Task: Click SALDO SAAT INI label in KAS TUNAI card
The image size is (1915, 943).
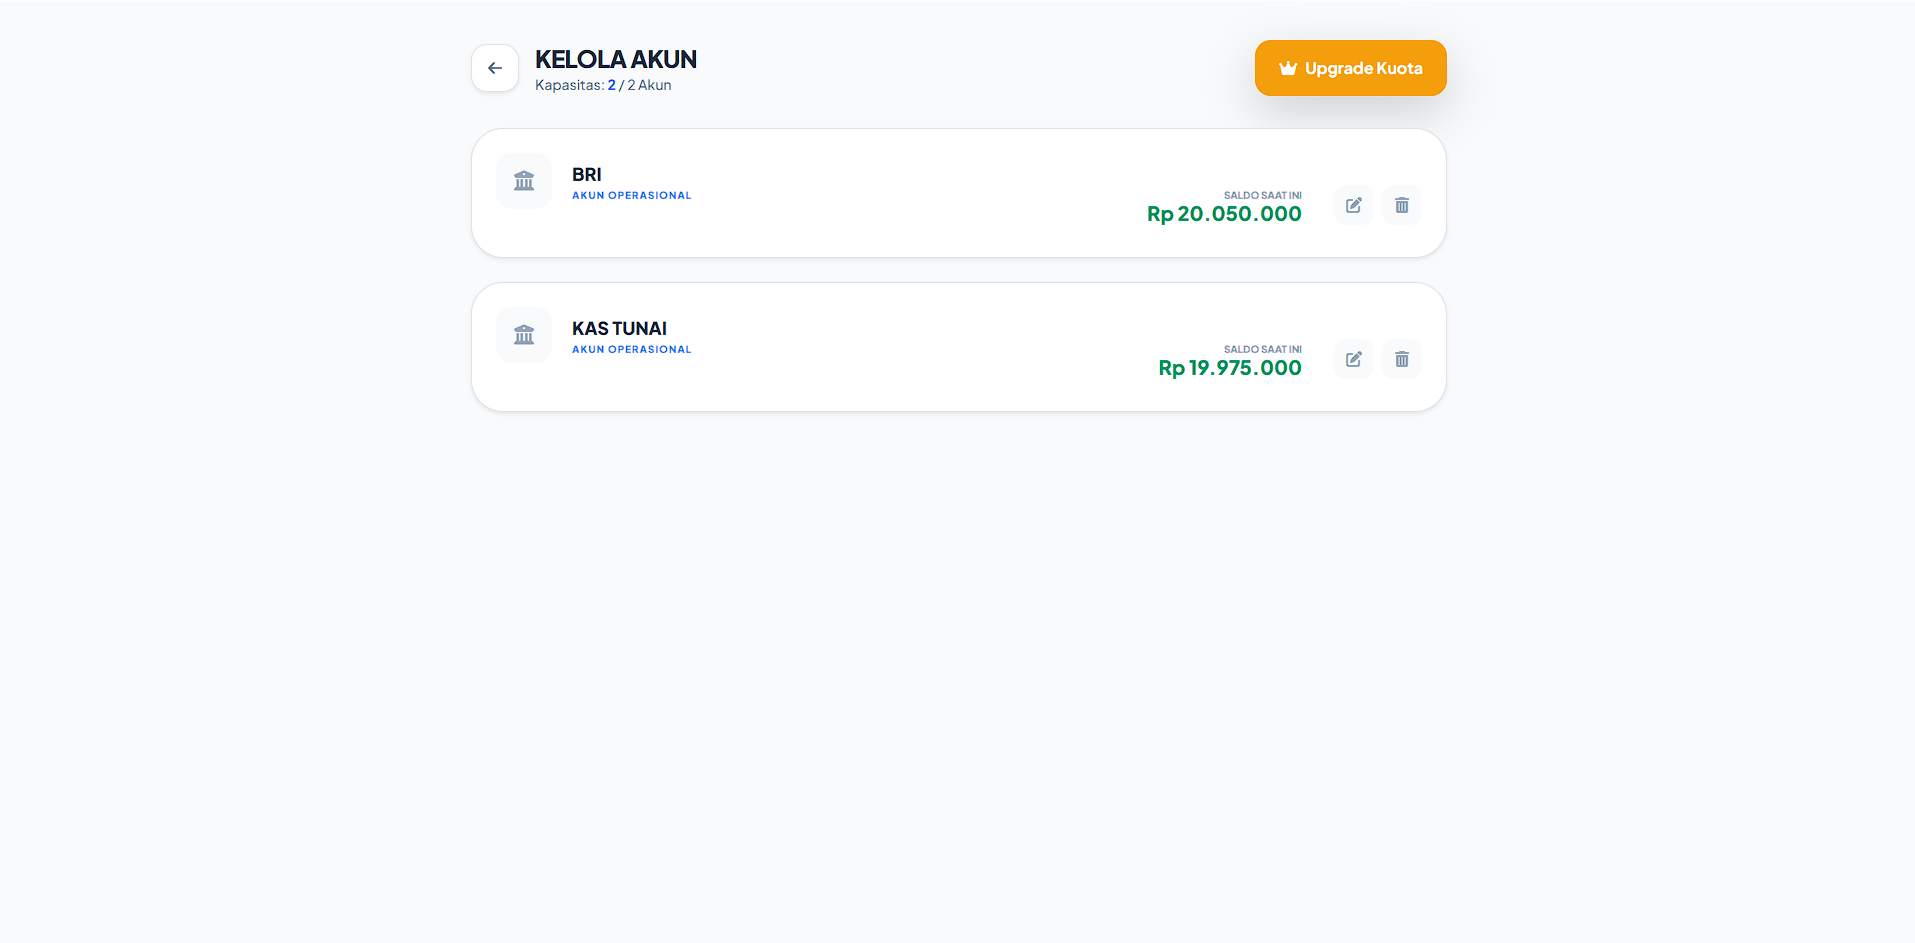Action: click(x=1263, y=350)
